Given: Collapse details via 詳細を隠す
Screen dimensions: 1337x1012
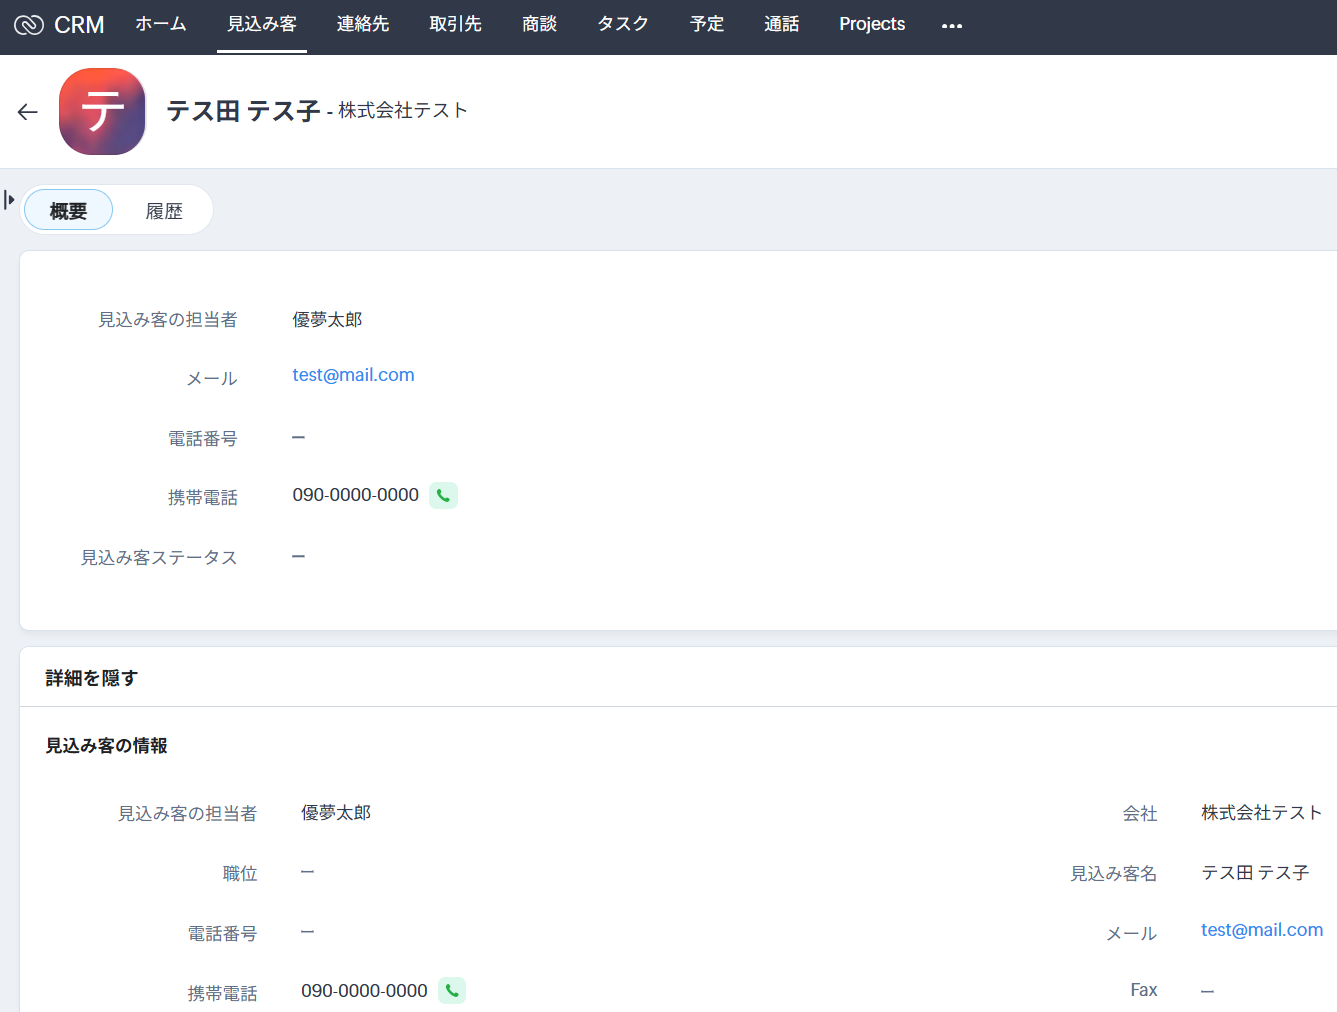Looking at the screenshot, I should coord(91,678).
